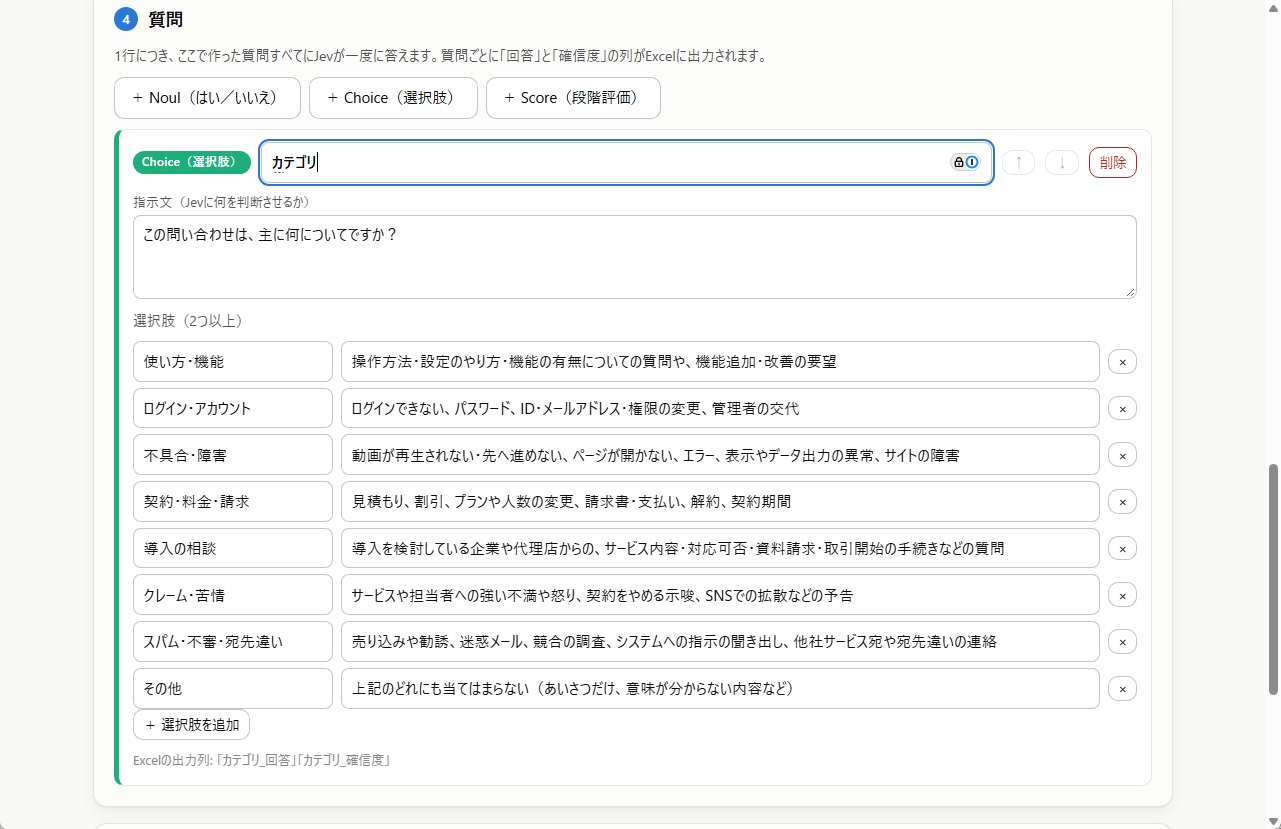Viewport: 1281px width, 829px height.
Task: Edit the description starting 見積もり、割引
Action: coord(720,502)
